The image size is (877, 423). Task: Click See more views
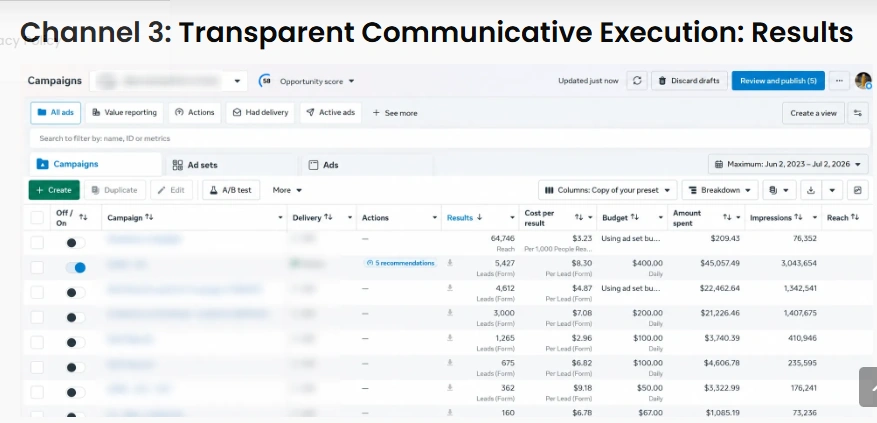[x=395, y=113]
